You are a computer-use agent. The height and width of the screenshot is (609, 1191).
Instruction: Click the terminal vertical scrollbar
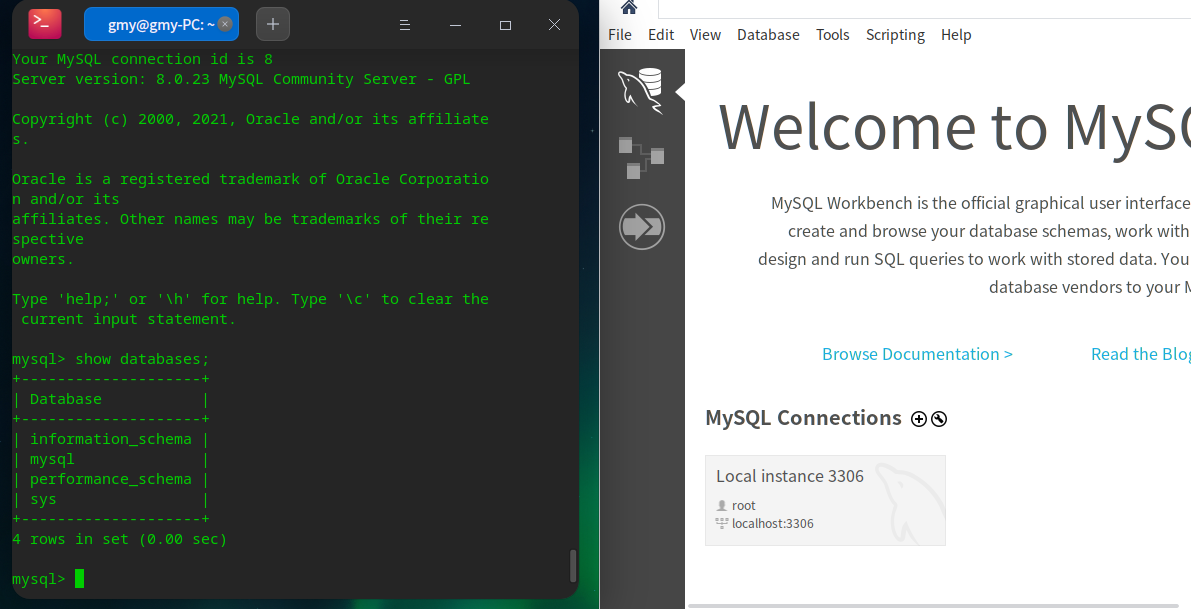point(573,566)
